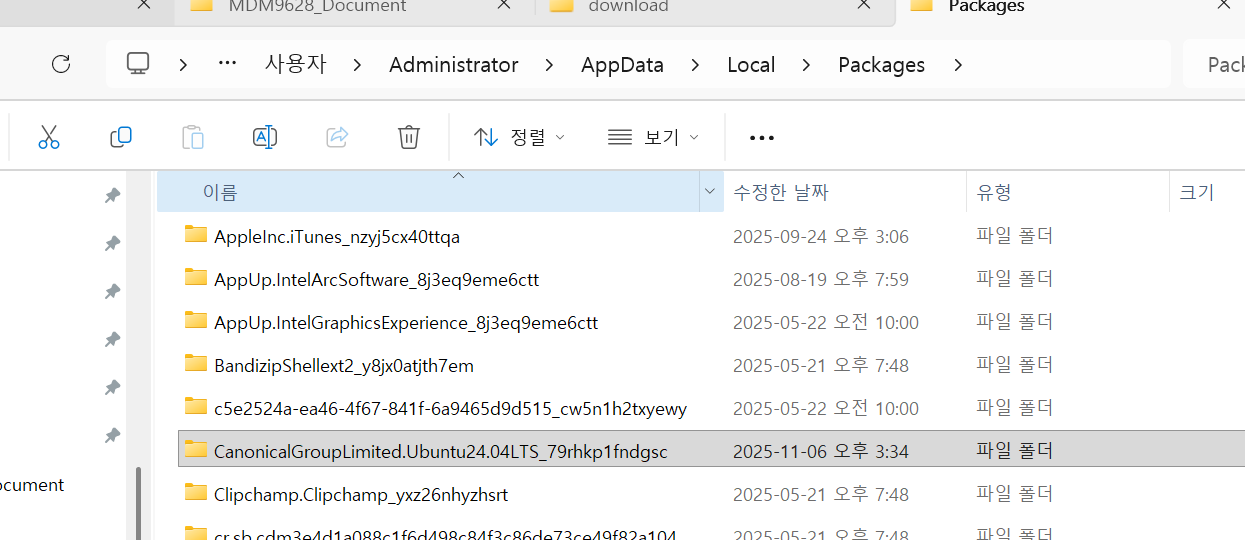The height and width of the screenshot is (540, 1245).
Task: Close the MDM9628_Document tab
Action: pos(504,5)
